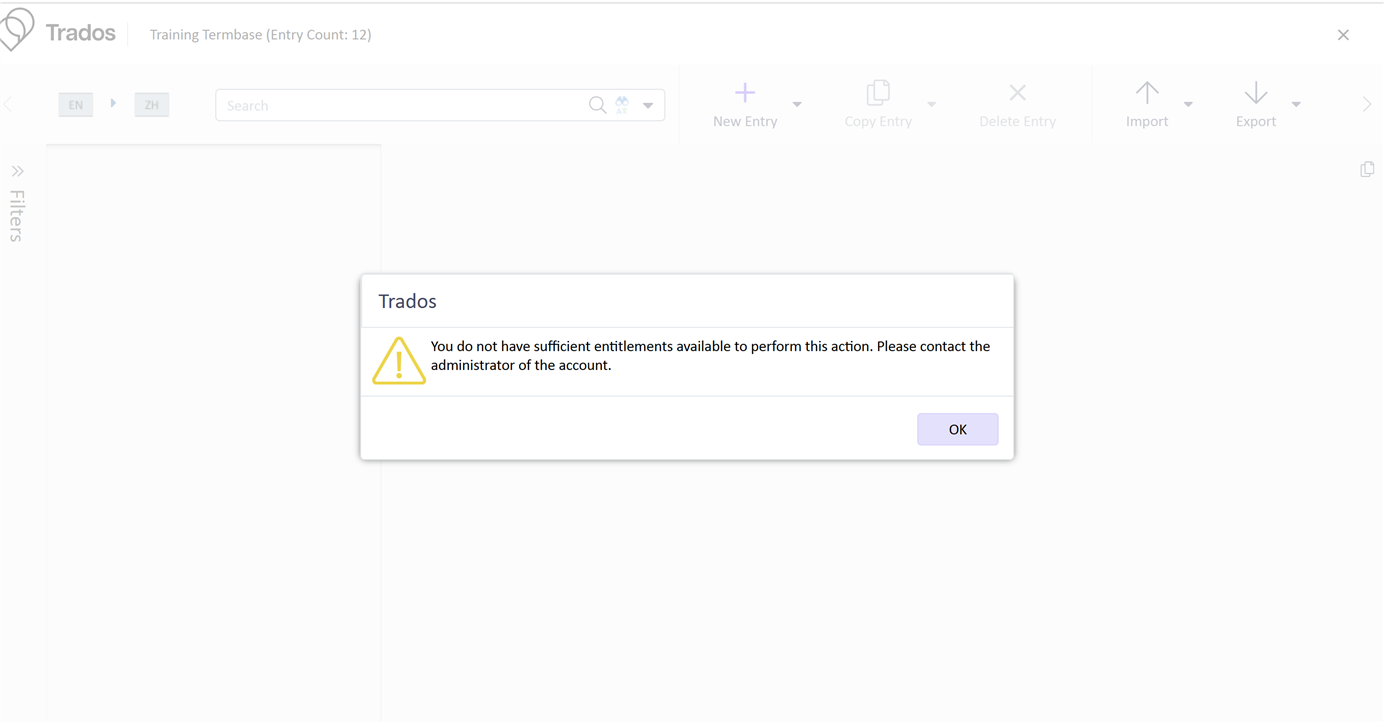The height and width of the screenshot is (723, 1384).
Task: Expand the Filters side panel
Action: 17,170
